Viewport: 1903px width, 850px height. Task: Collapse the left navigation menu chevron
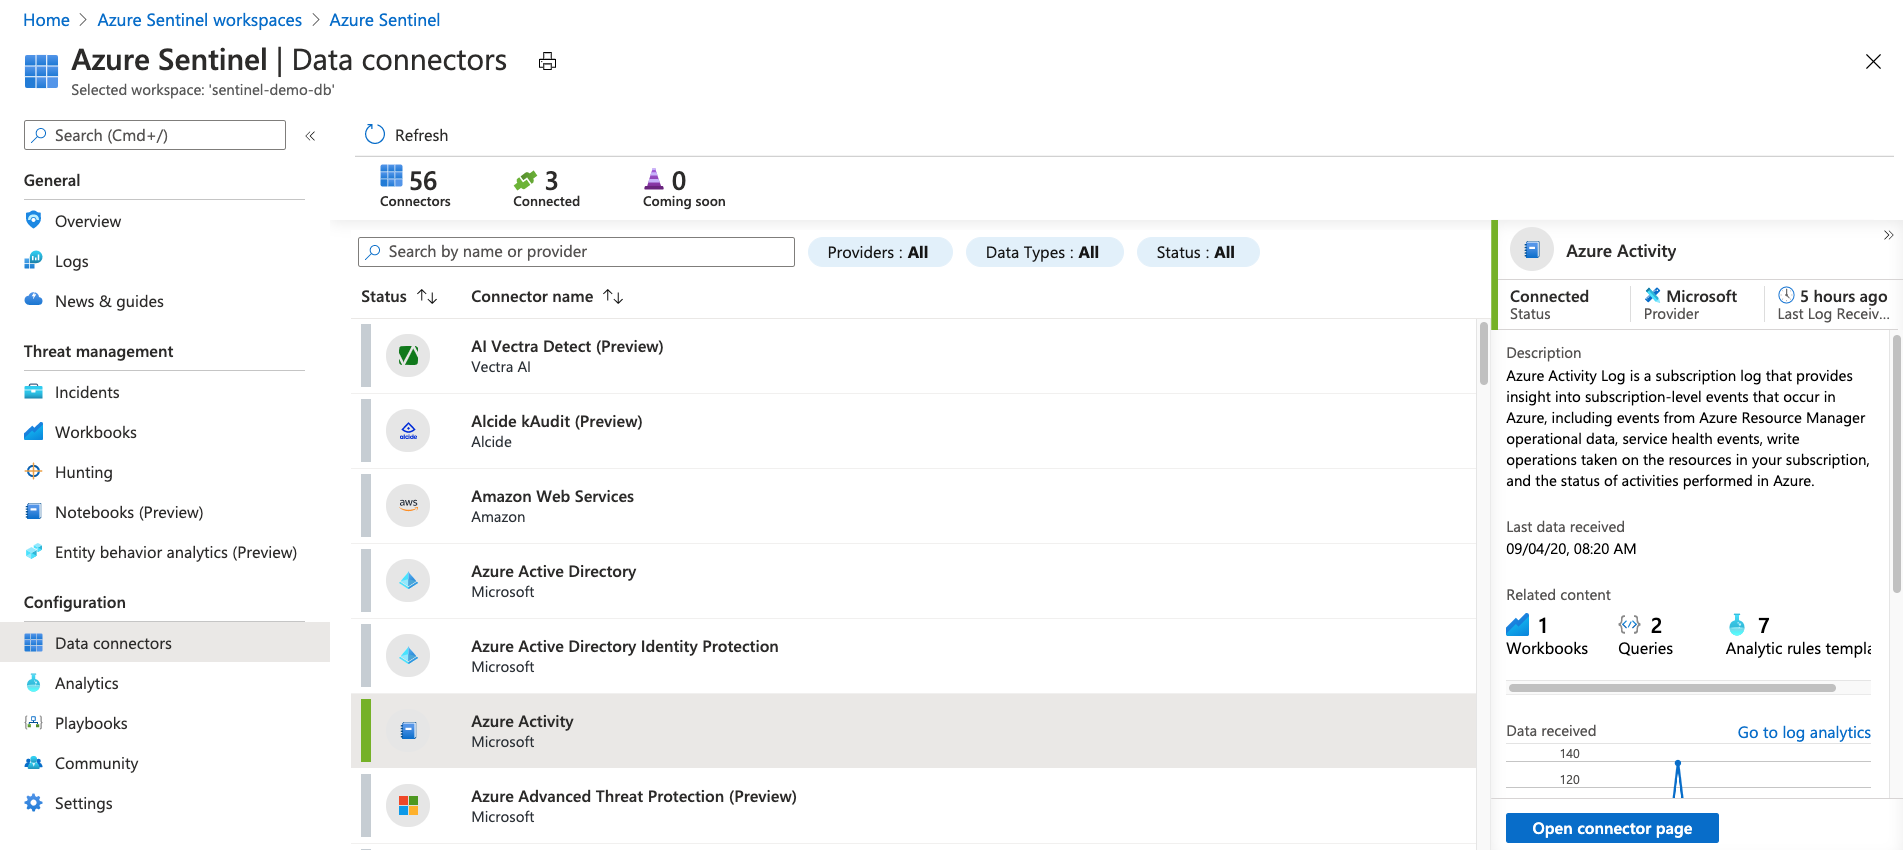[x=310, y=136]
